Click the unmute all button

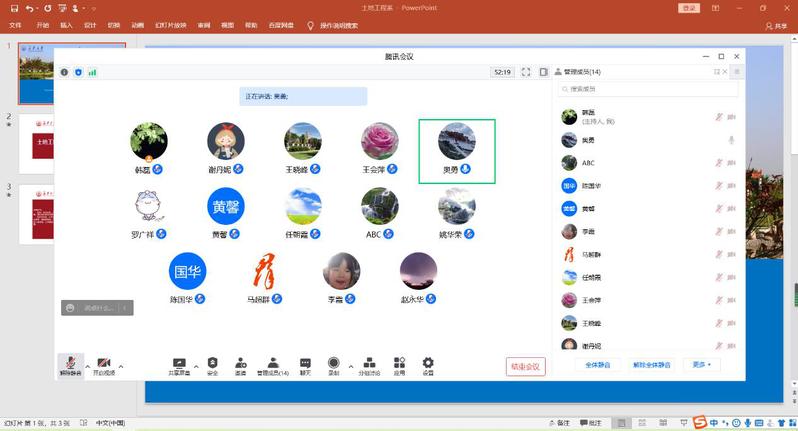click(651, 365)
